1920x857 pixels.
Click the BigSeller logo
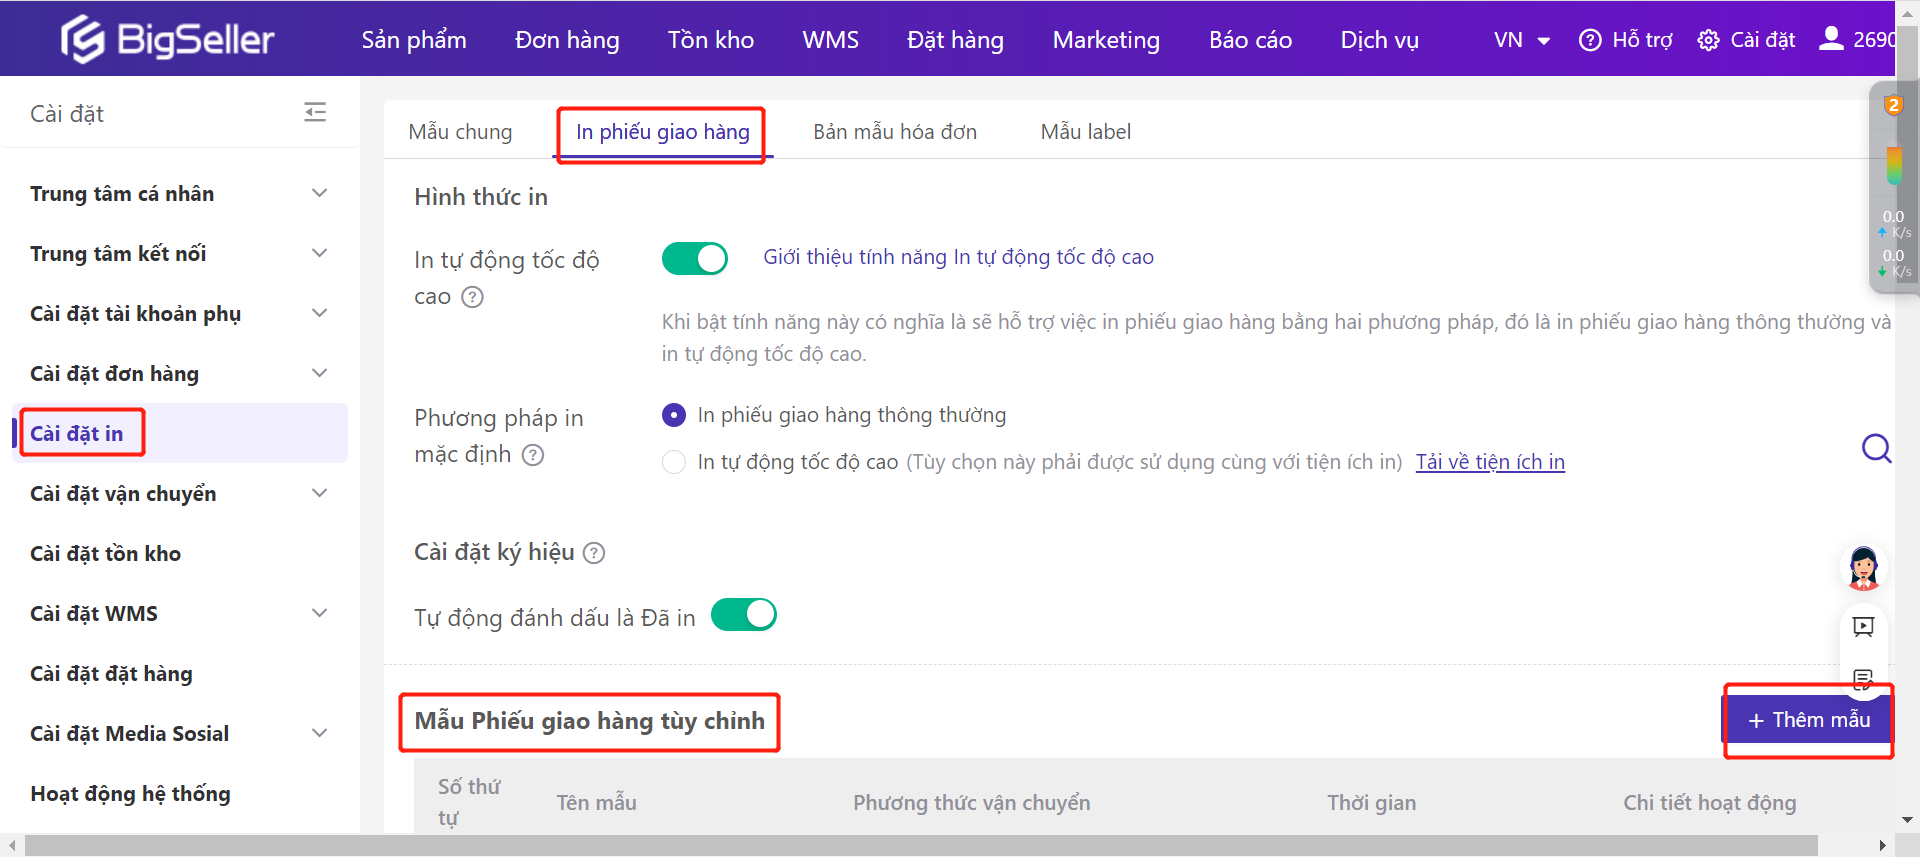pos(167,40)
